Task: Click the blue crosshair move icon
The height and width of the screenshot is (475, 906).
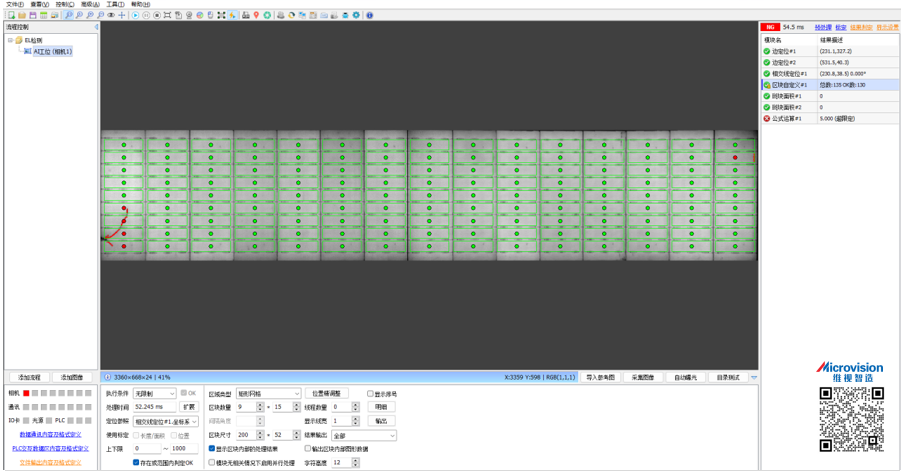Action: pos(121,15)
